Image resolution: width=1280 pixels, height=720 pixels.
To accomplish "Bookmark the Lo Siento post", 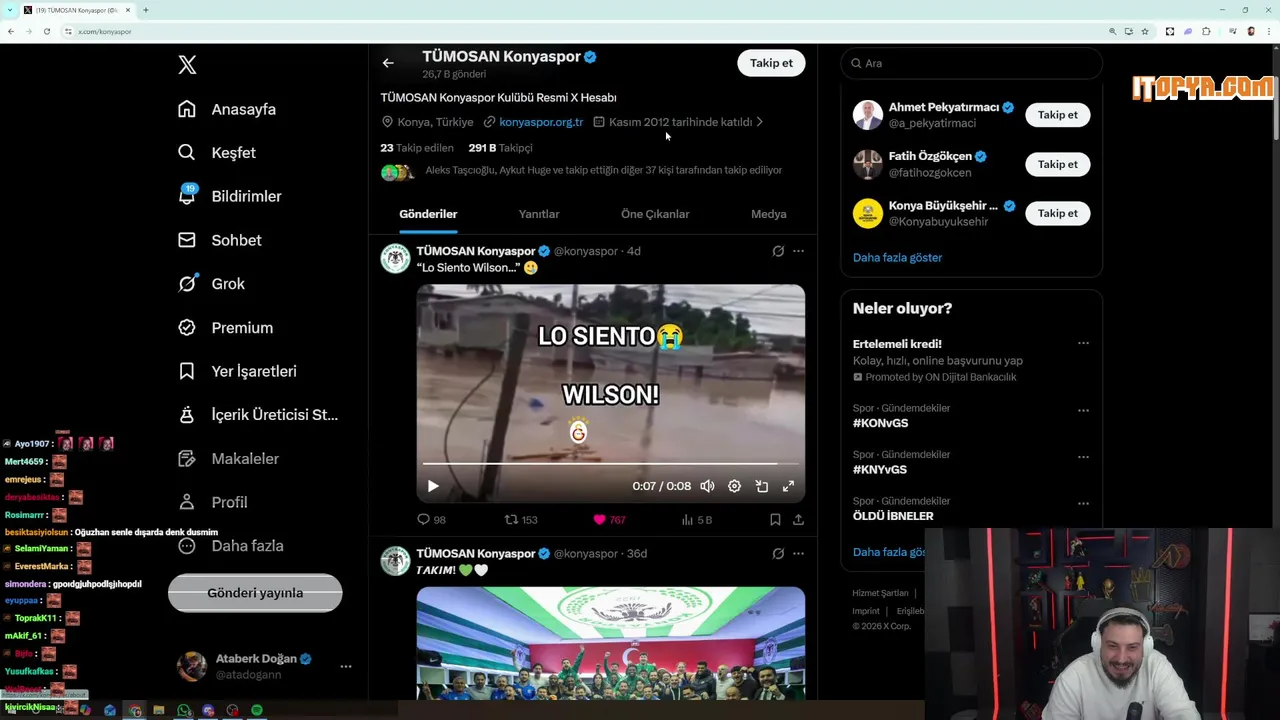I will coord(775,520).
